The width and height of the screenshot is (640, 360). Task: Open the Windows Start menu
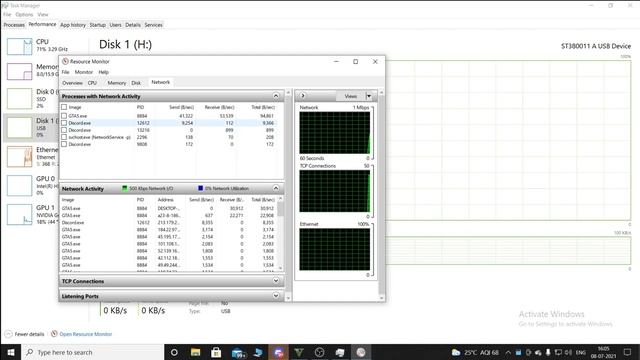(11, 352)
